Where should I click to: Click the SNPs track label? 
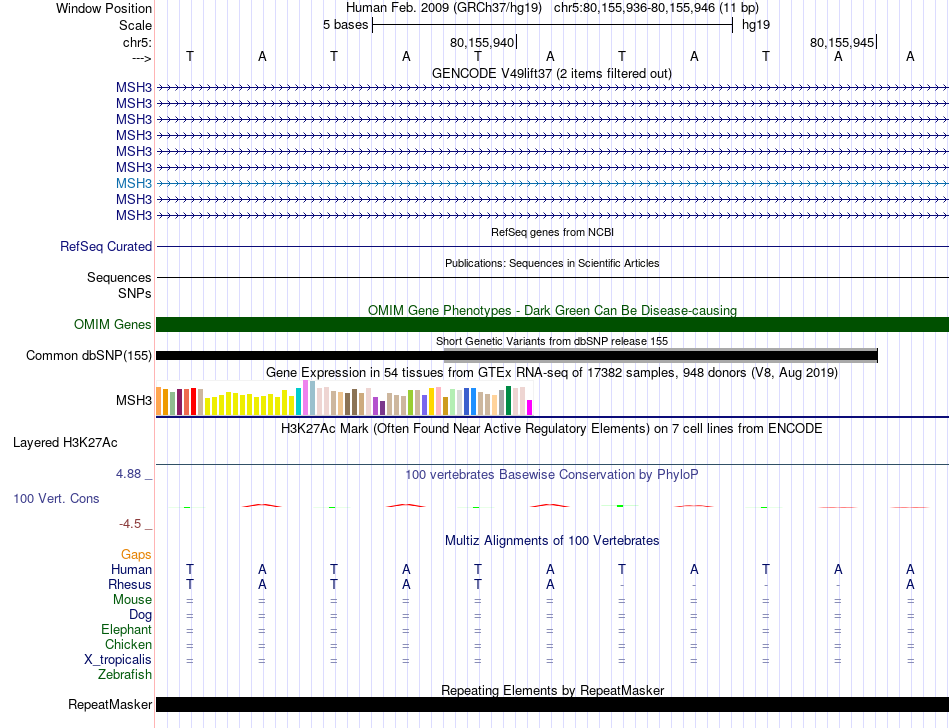tap(135, 293)
